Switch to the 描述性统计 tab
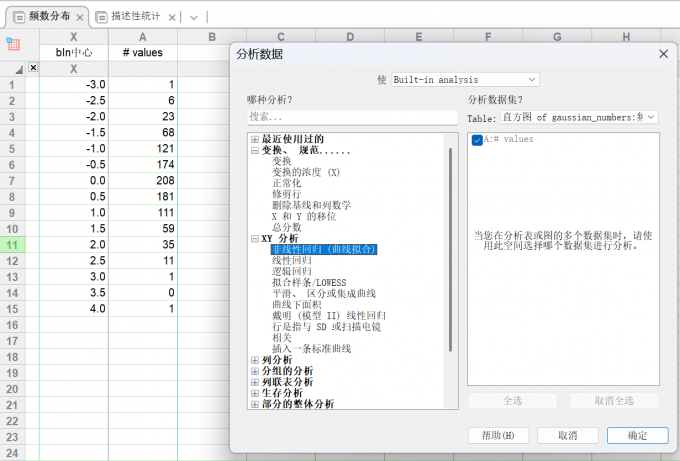The width and height of the screenshot is (680, 461). click(x=133, y=17)
